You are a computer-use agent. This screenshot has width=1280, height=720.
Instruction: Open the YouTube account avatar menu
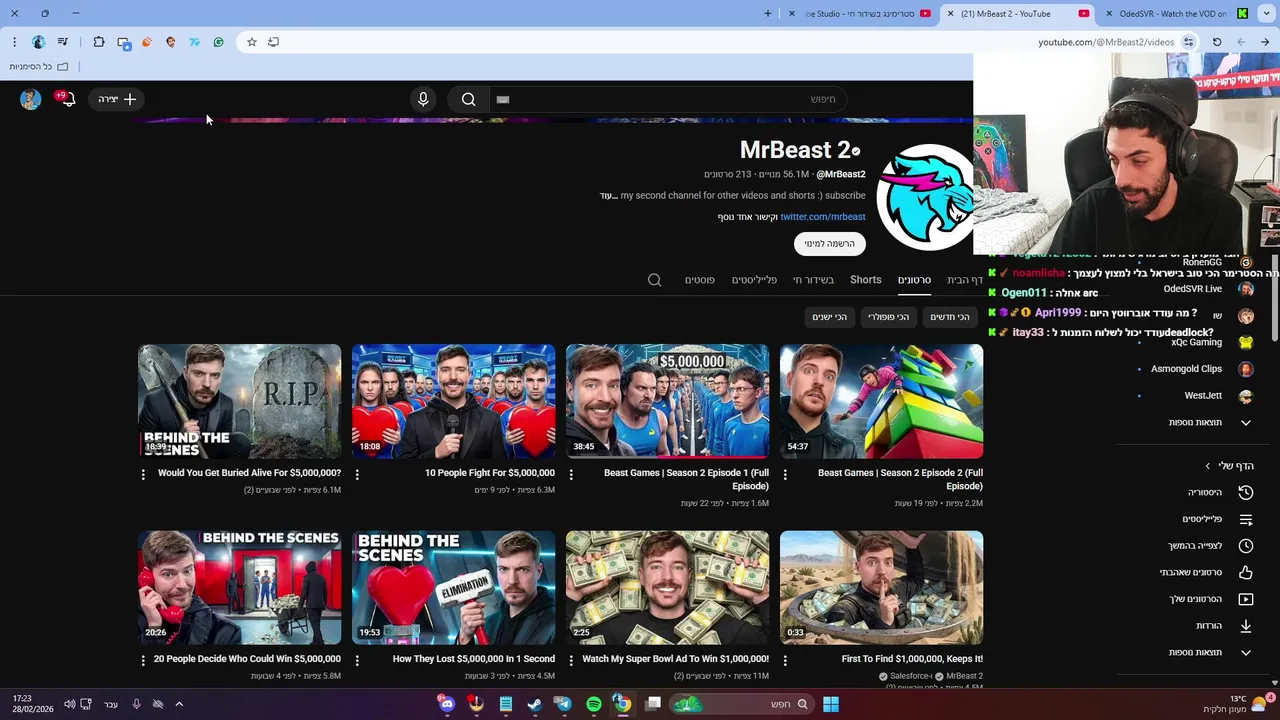pyautogui.click(x=30, y=99)
